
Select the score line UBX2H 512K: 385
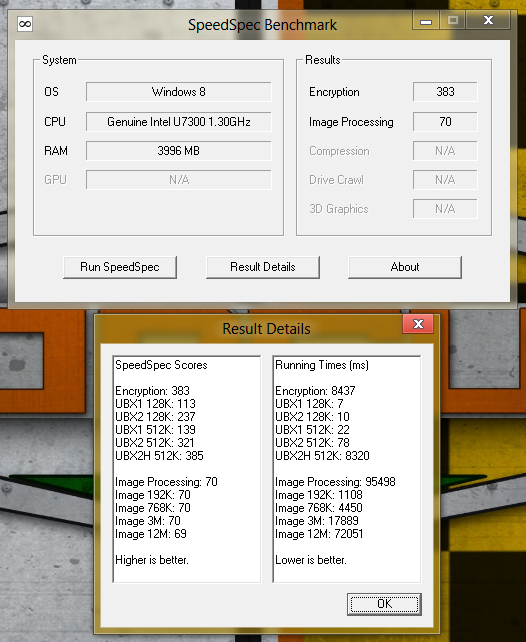(x=159, y=456)
